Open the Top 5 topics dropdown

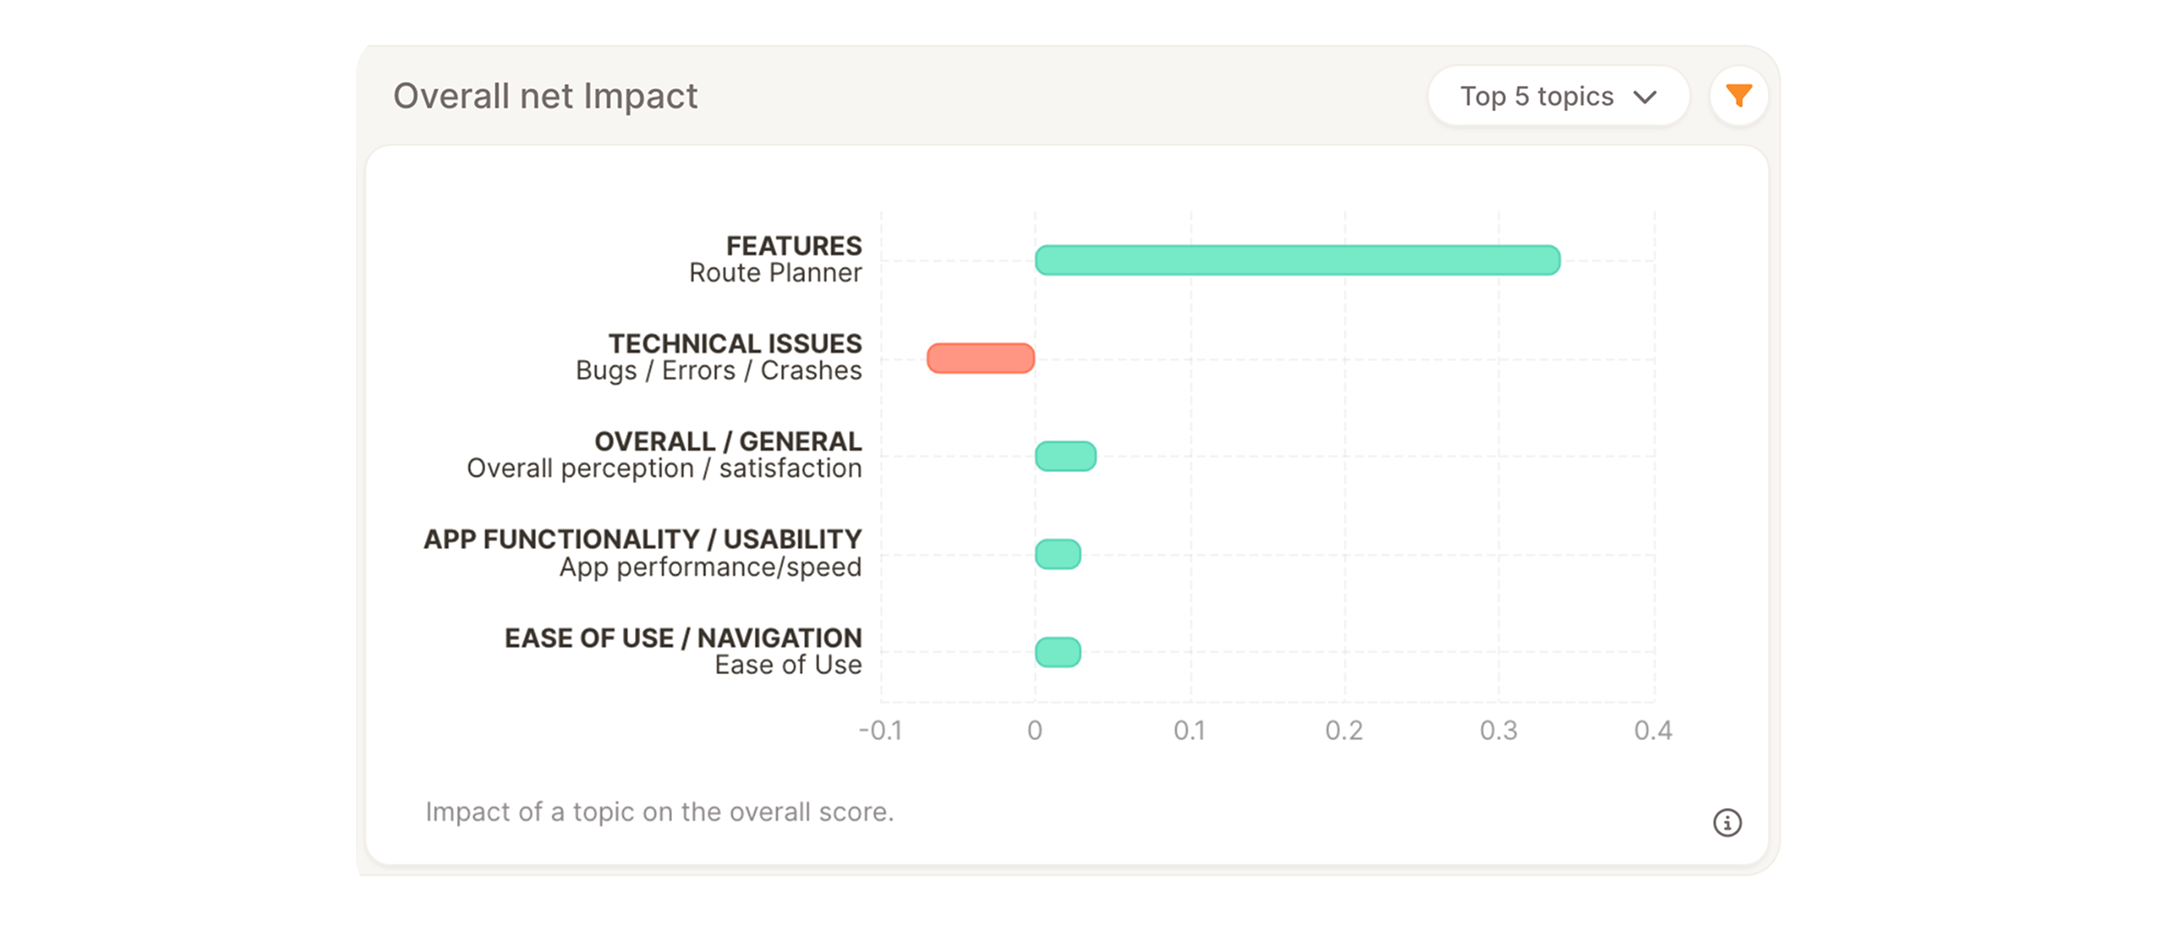[1557, 96]
